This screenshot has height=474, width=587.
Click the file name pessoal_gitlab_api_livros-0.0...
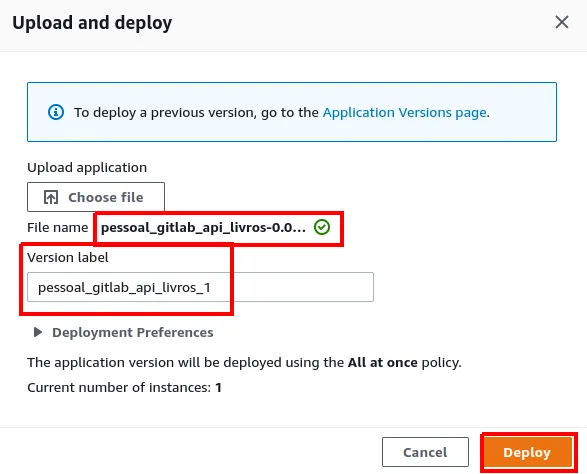tap(203, 227)
